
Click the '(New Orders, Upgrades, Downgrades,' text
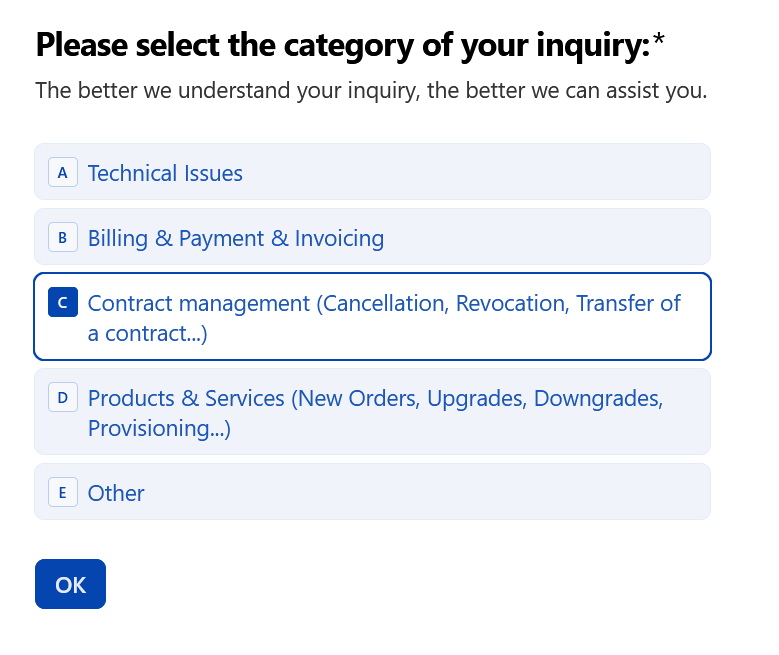476,398
